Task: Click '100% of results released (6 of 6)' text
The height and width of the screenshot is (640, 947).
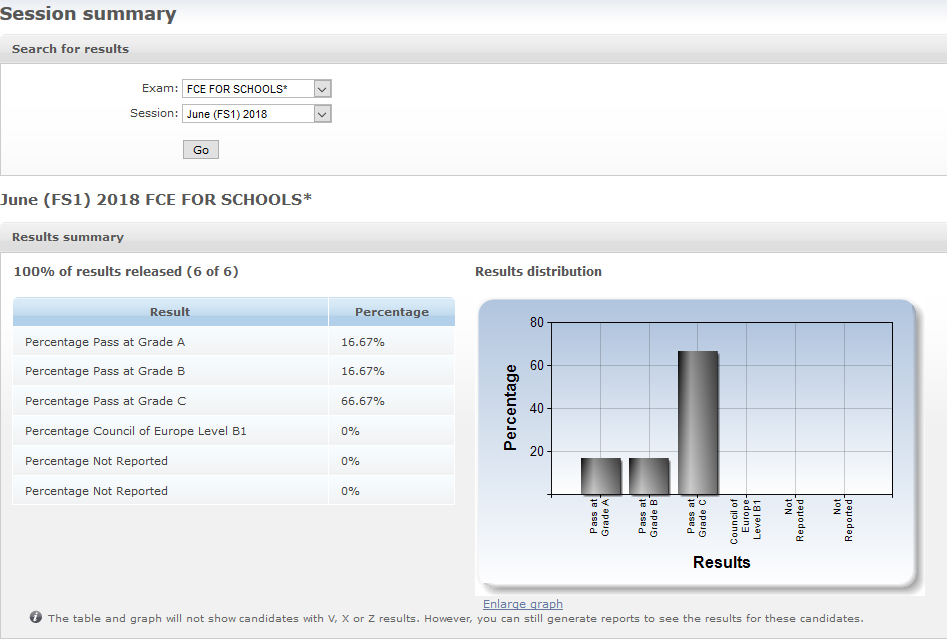Action: (x=126, y=272)
